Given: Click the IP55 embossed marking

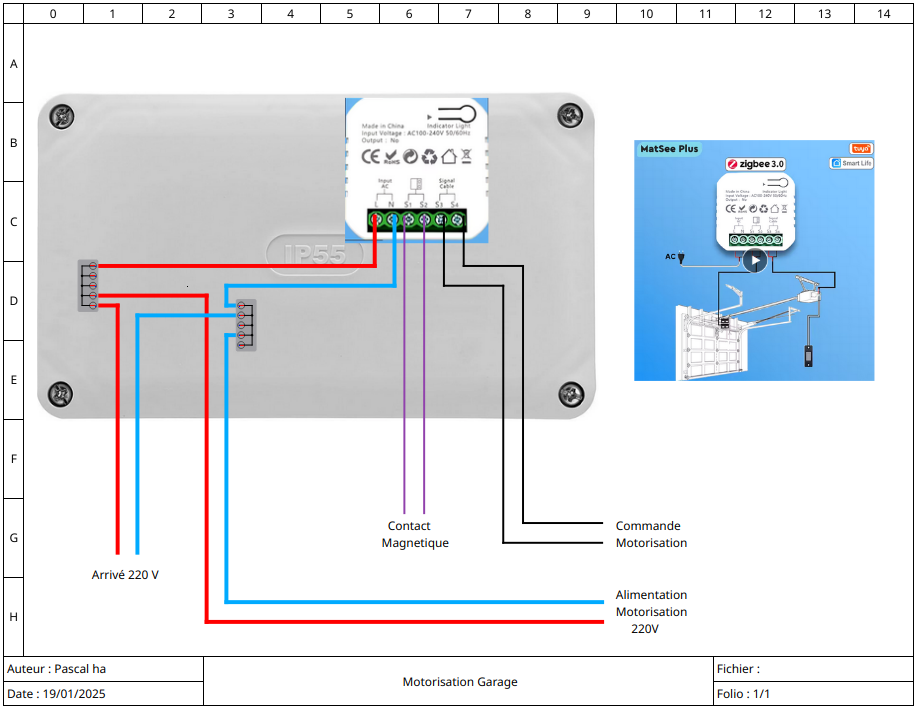Looking at the screenshot, I should [x=315, y=254].
